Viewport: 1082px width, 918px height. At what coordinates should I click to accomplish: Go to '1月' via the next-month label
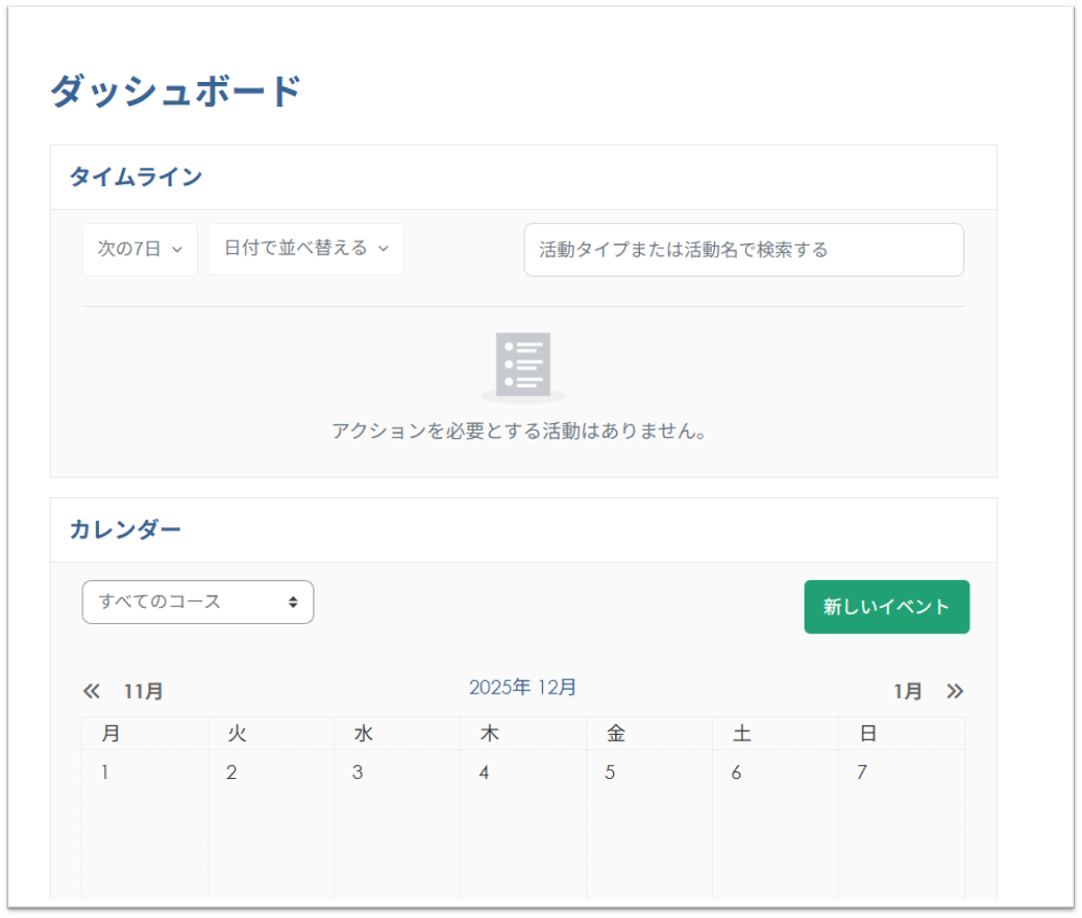pyautogui.click(x=906, y=690)
